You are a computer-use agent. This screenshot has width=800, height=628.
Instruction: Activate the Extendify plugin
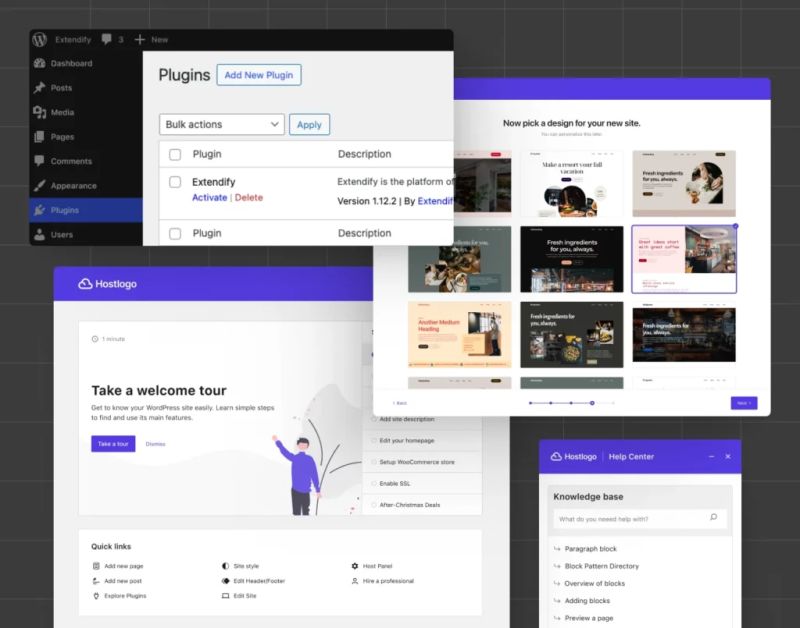click(209, 197)
